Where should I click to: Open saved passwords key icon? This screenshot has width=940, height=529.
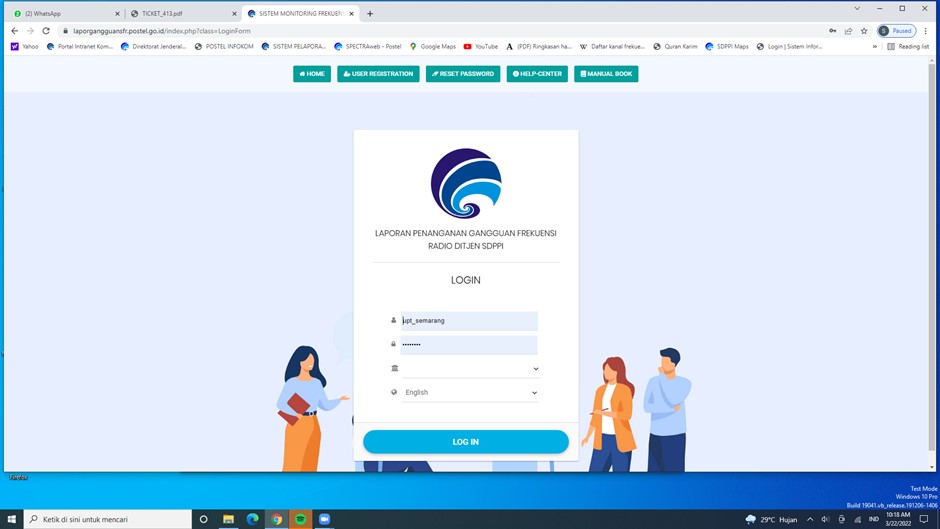833,31
